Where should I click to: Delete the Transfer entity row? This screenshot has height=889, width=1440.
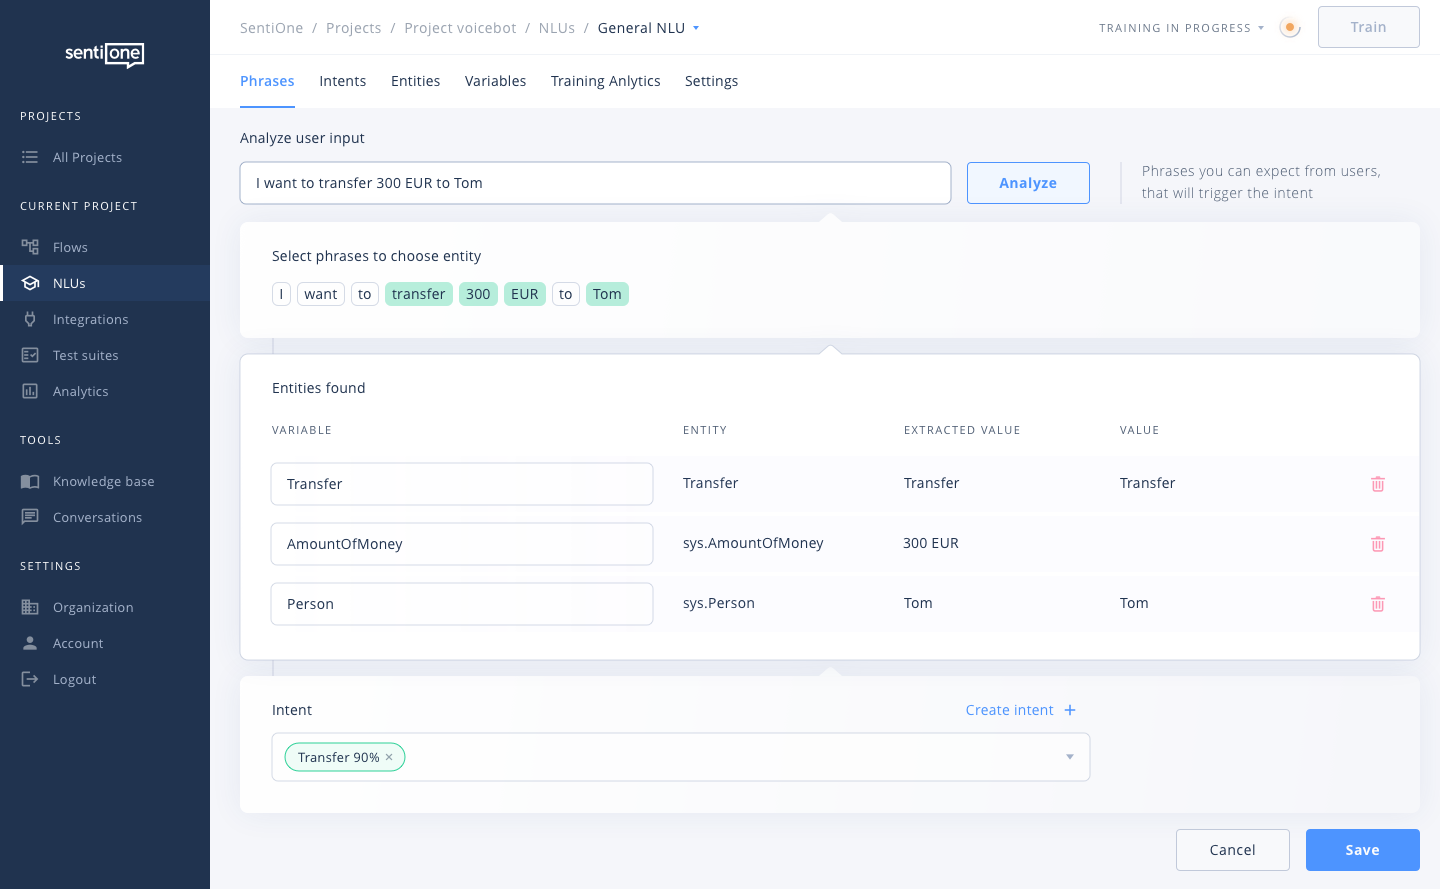1377,484
